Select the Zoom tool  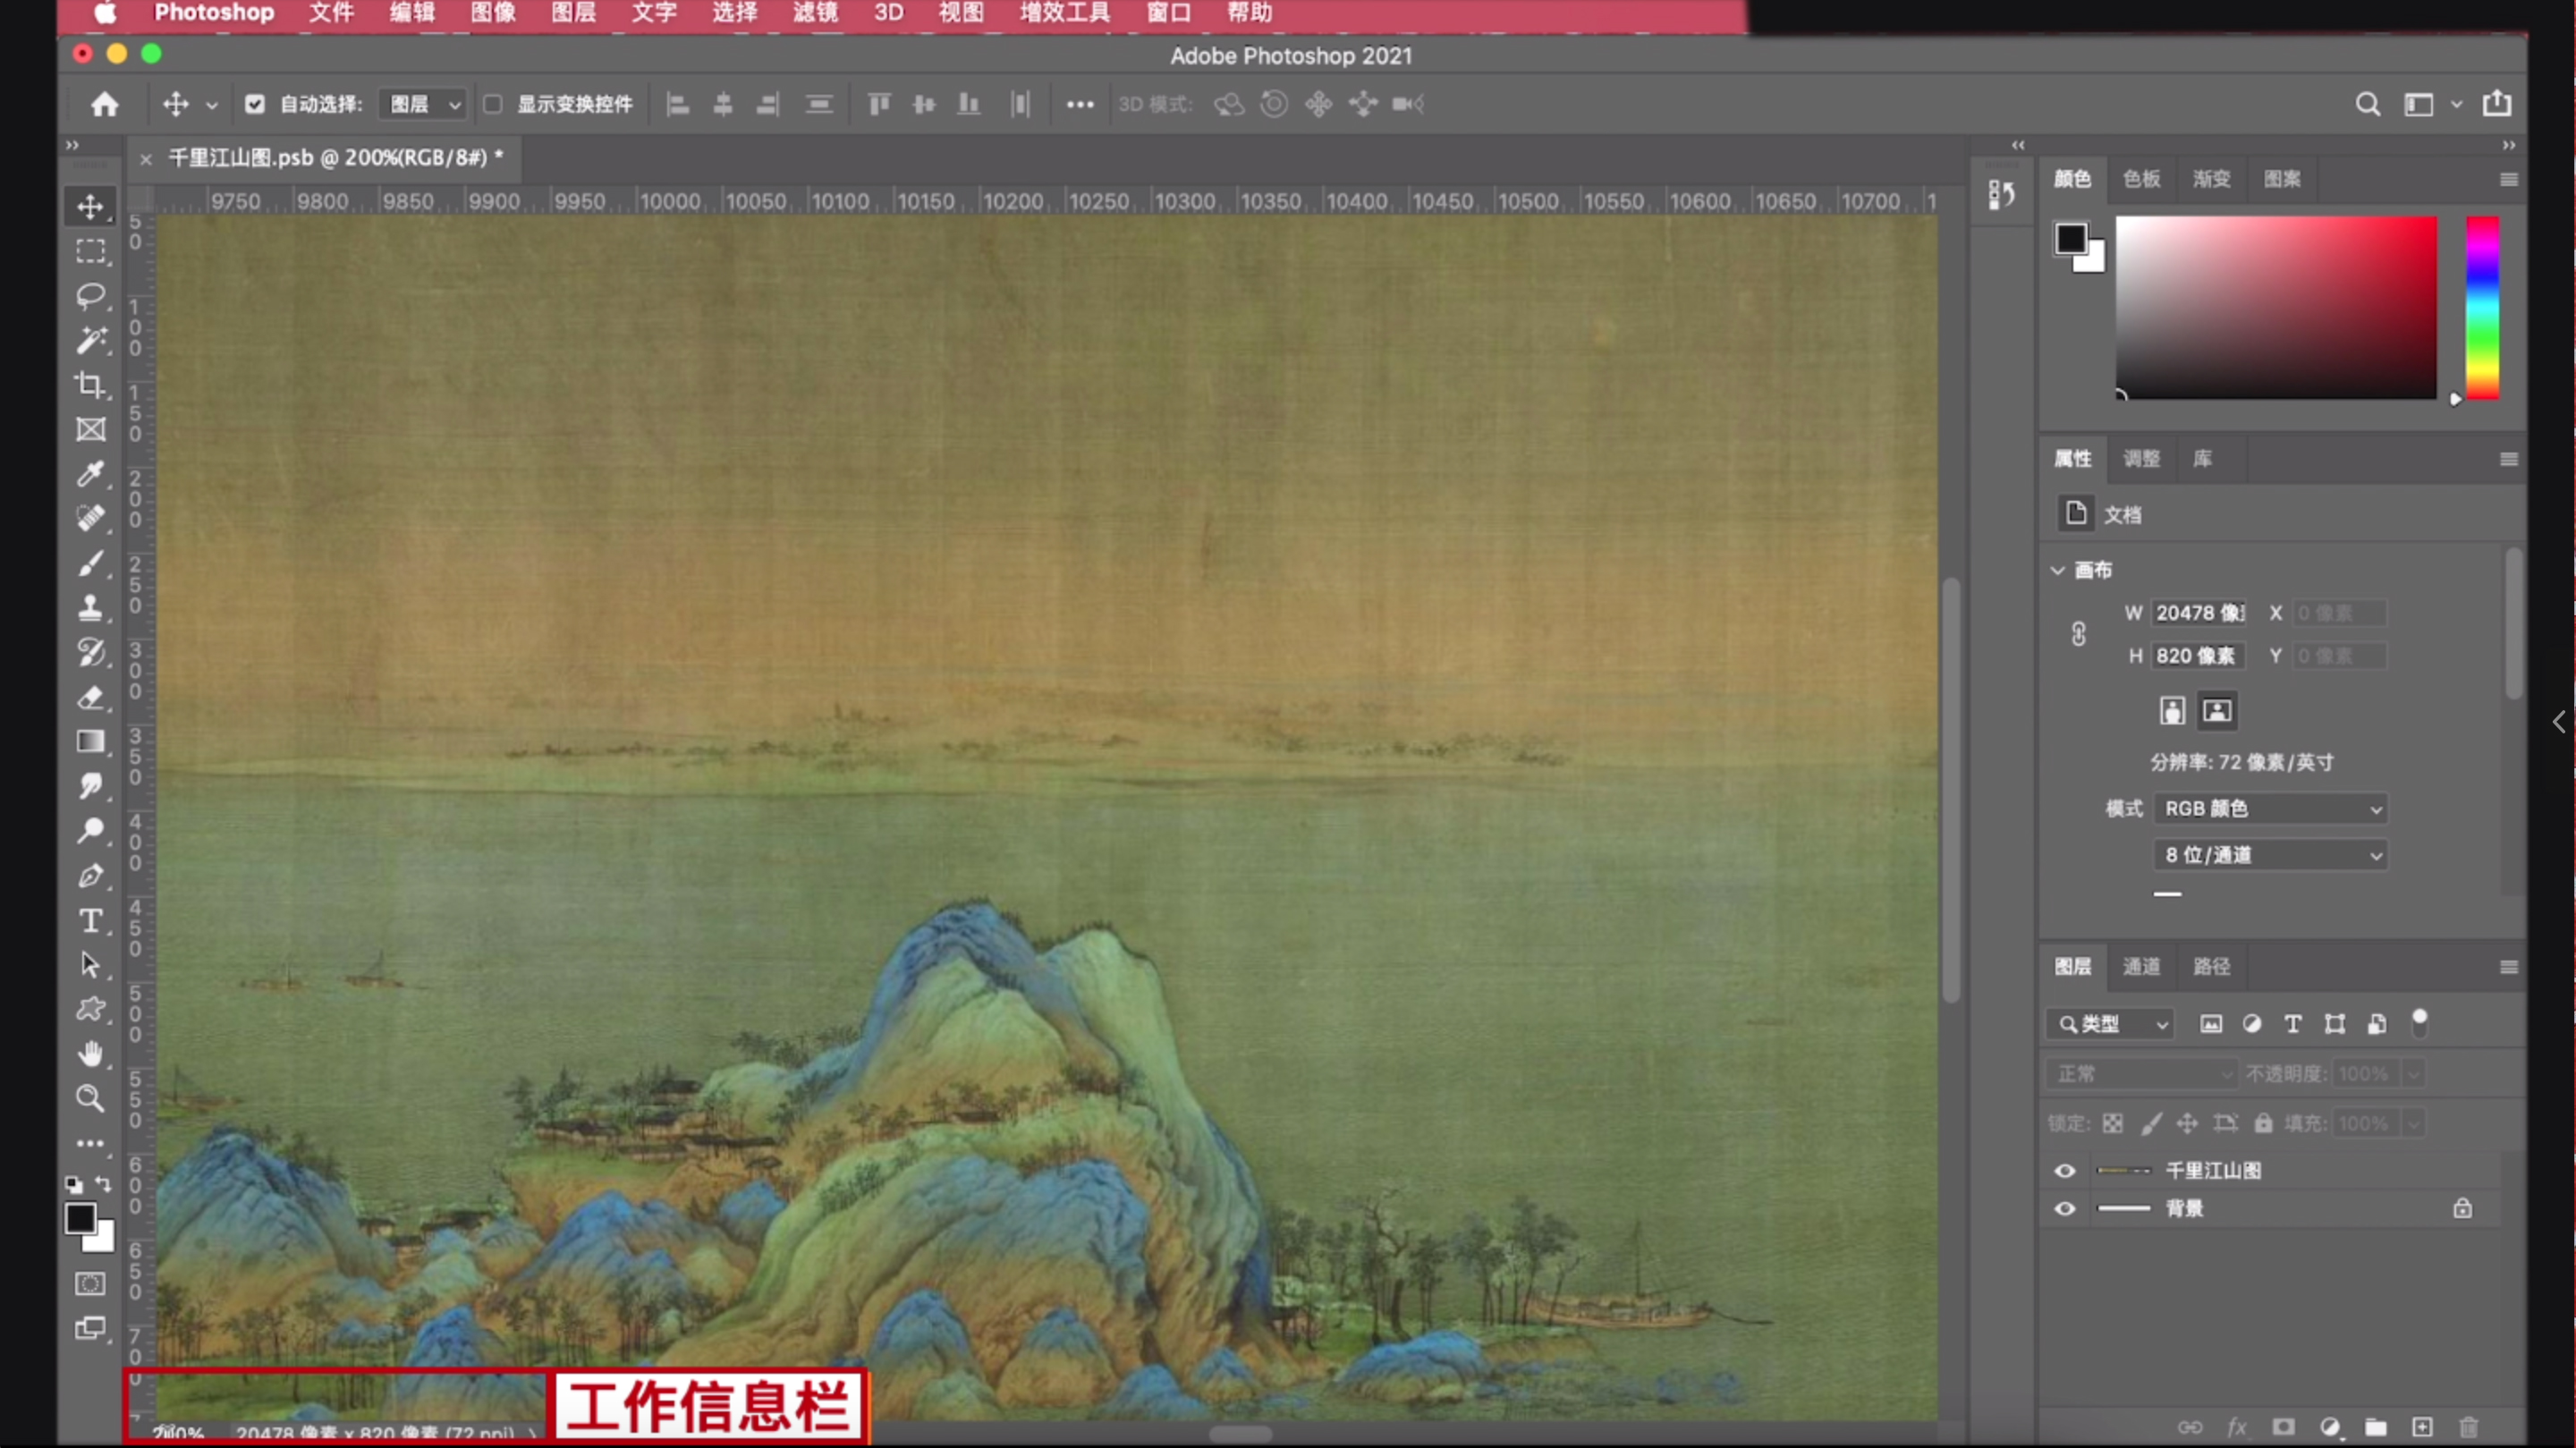[x=91, y=1098]
